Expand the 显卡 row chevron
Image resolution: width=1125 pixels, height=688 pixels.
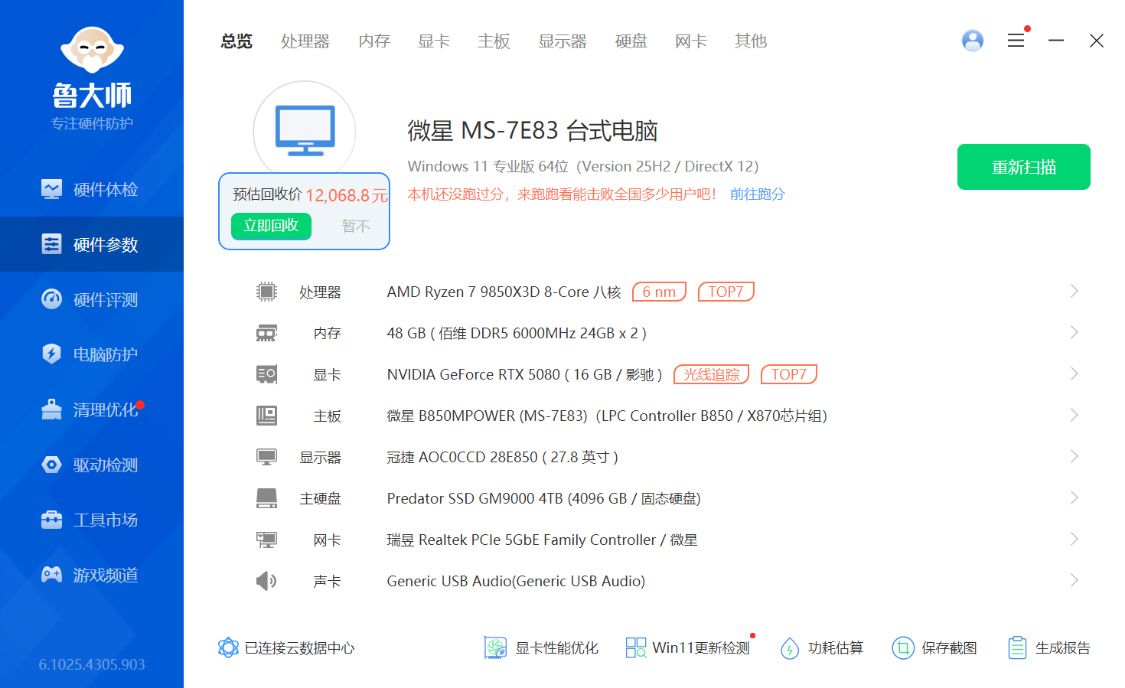click(1074, 374)
